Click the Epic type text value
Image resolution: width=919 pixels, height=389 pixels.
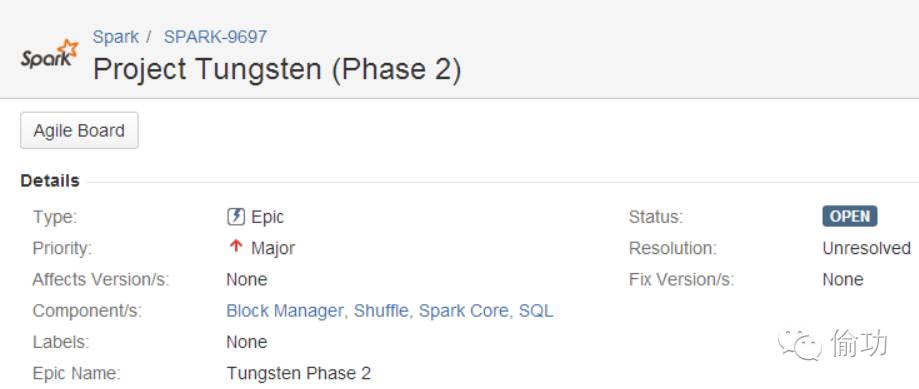[x=267, y=217]
